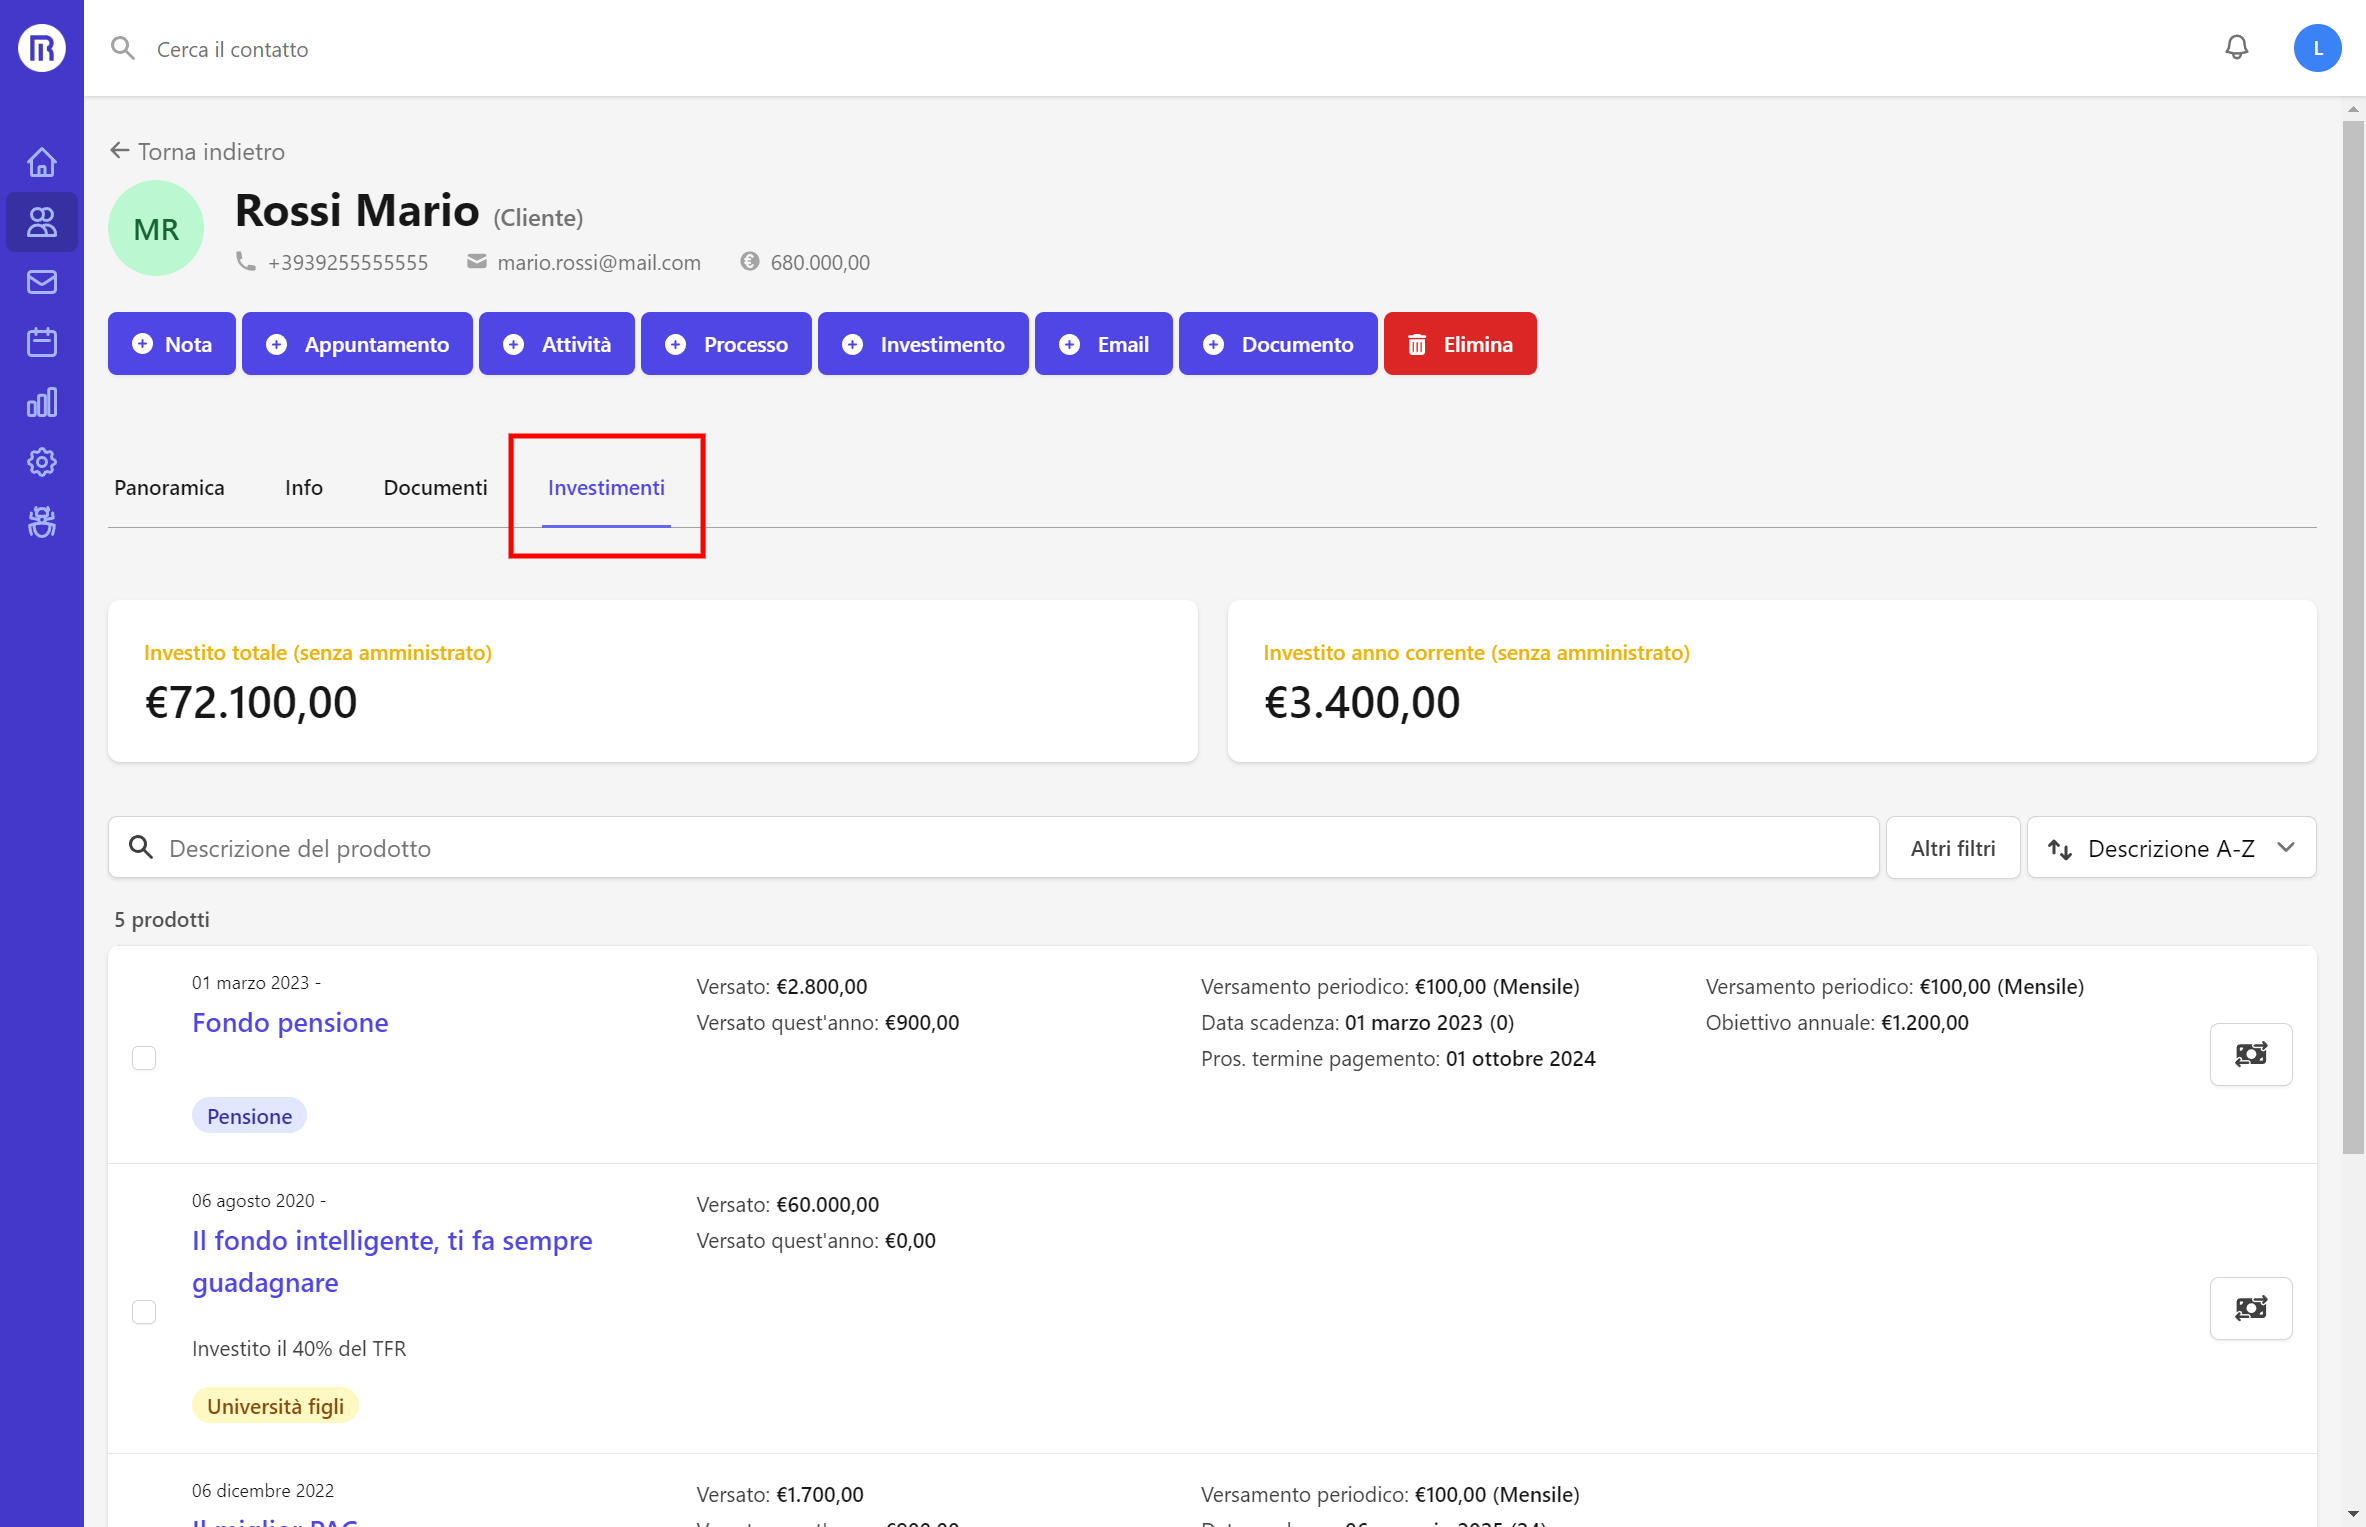Tick the checkbox next to Fondo pensione
The height and width of the screenshot is (1527, 2366).
coord(144,1058)
